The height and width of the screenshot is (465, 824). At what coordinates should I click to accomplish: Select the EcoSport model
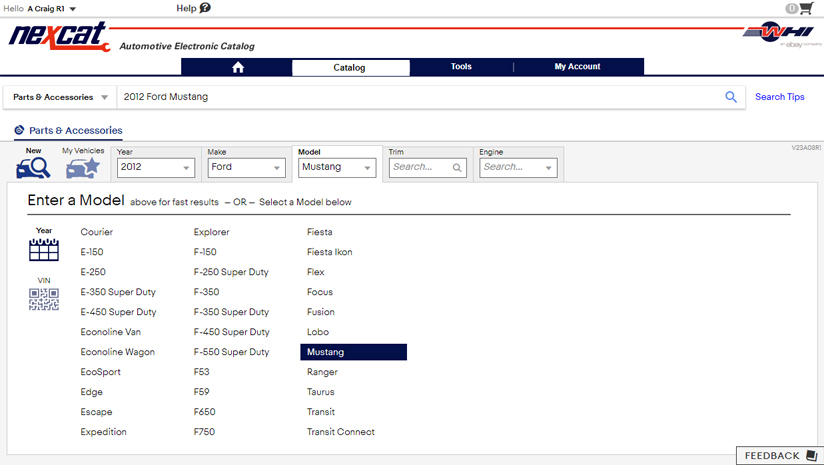click(x=100, y=371)
